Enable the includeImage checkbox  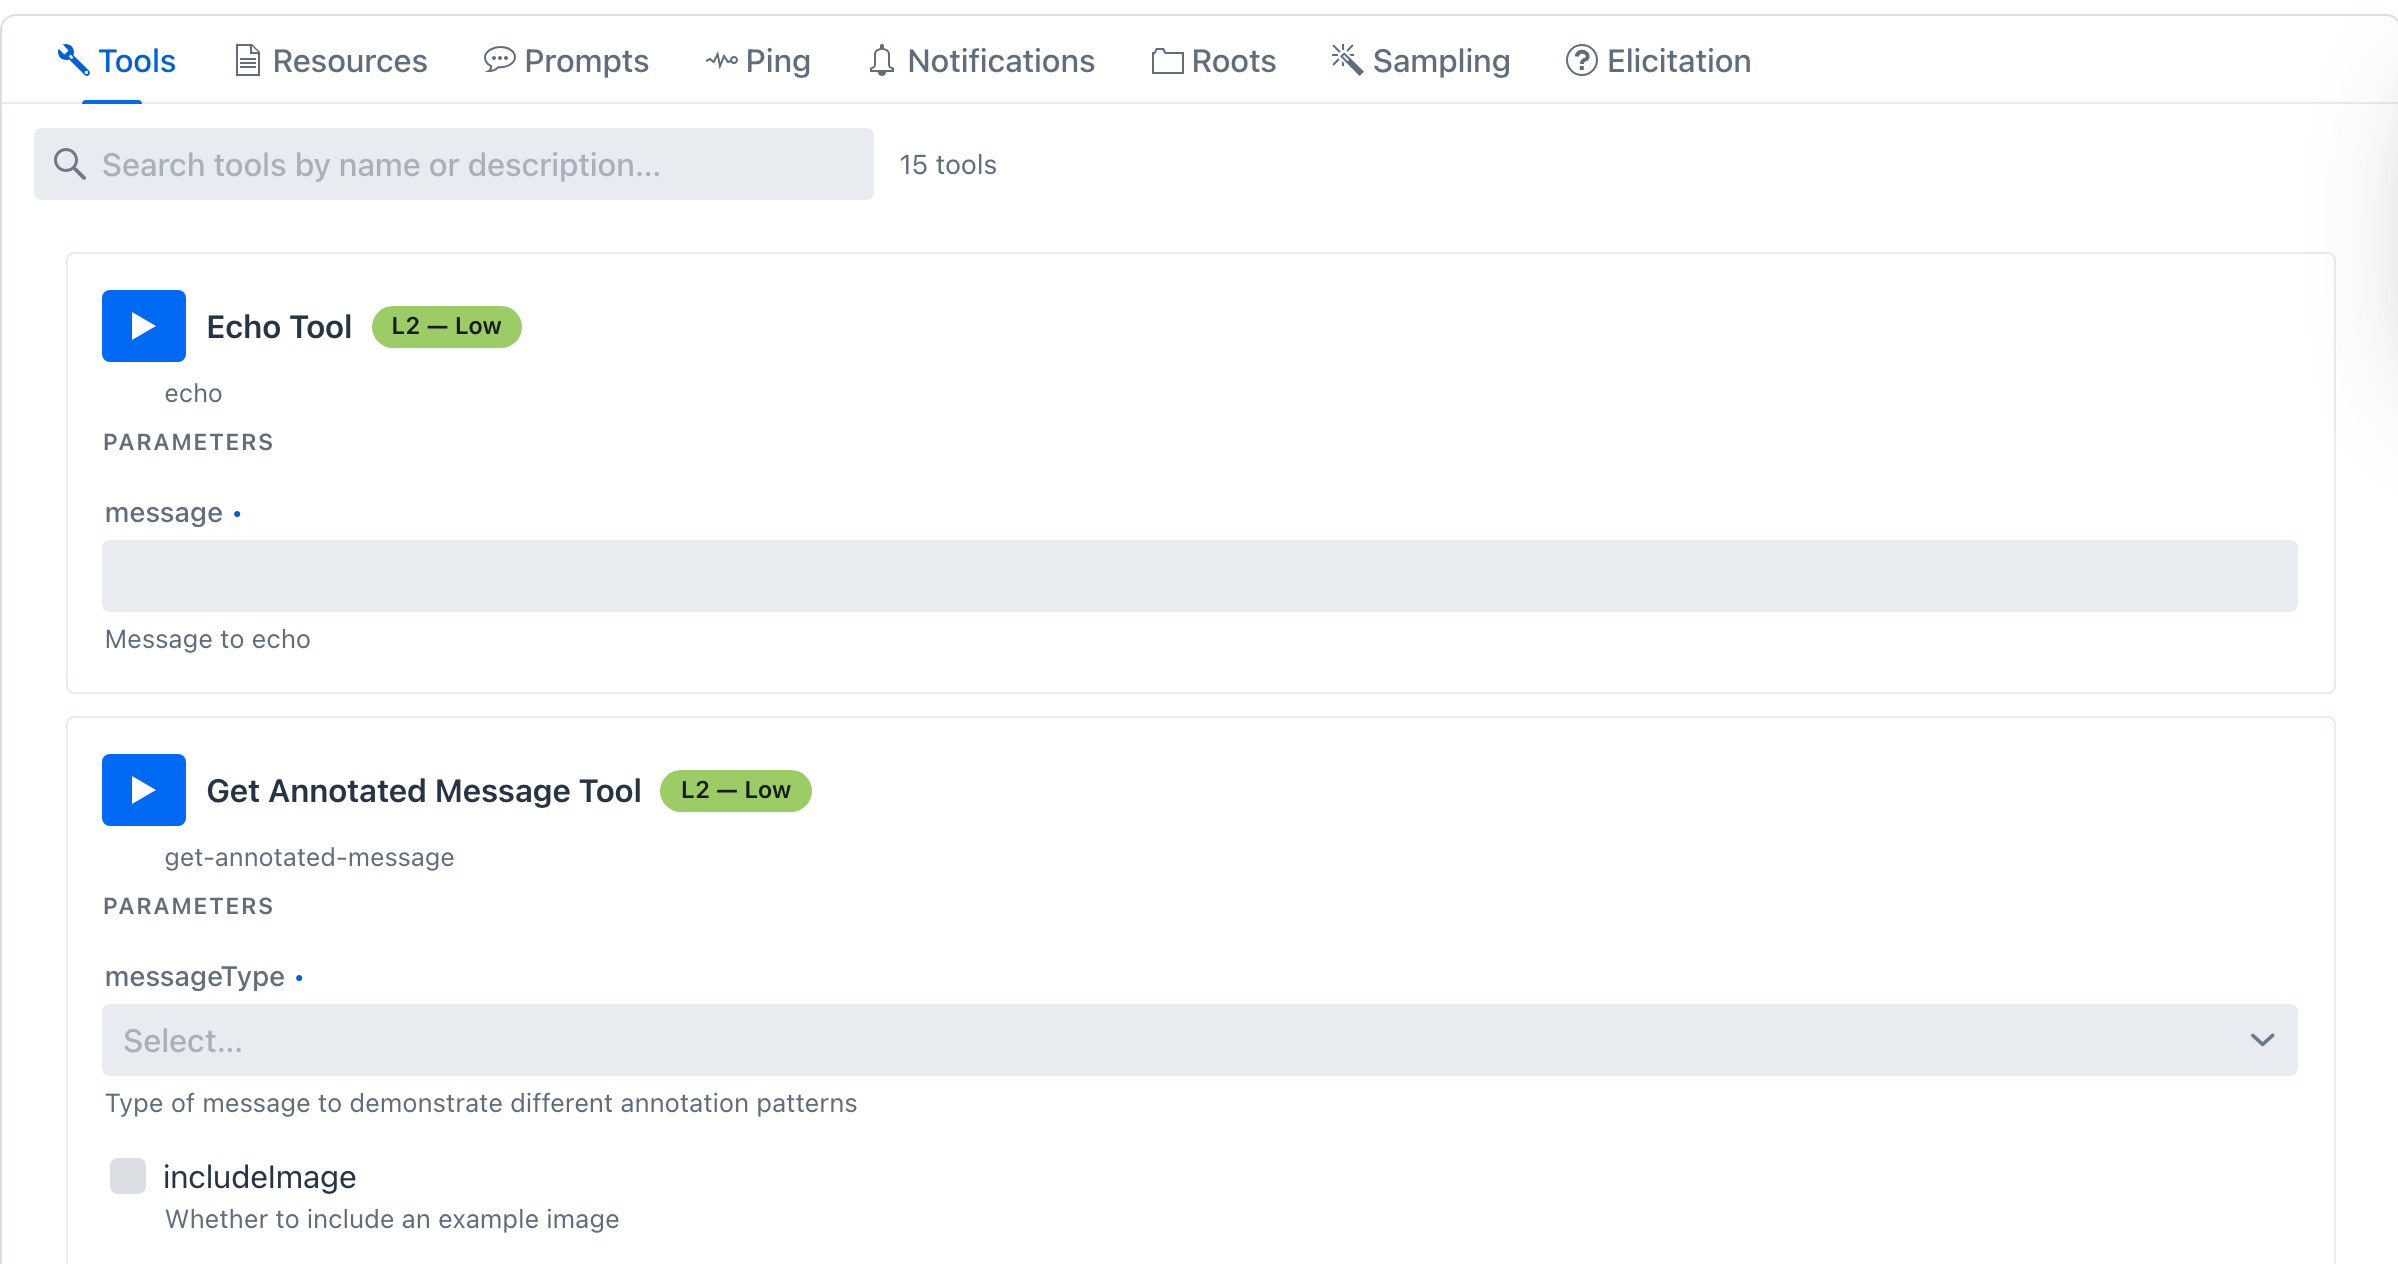[x=128, y=1176]
